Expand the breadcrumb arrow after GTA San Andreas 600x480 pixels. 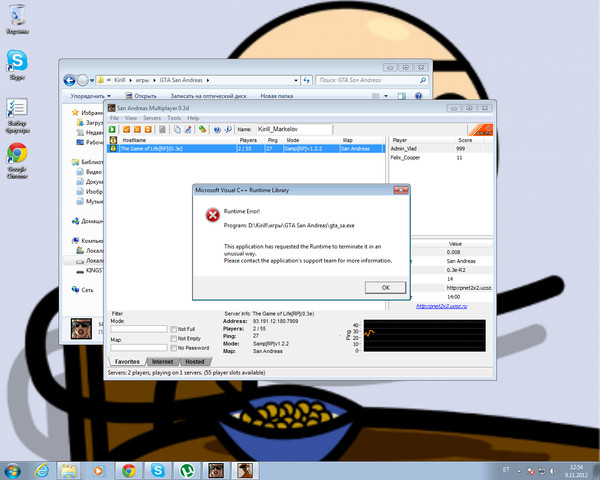click(208, 80)
